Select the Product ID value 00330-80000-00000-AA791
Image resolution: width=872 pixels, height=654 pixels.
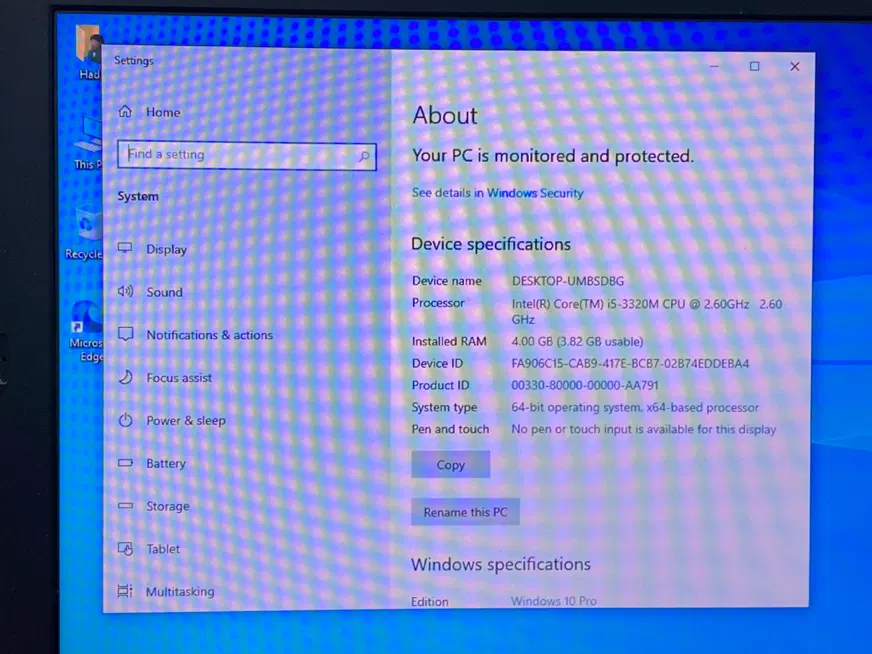[x=585, y=385]
